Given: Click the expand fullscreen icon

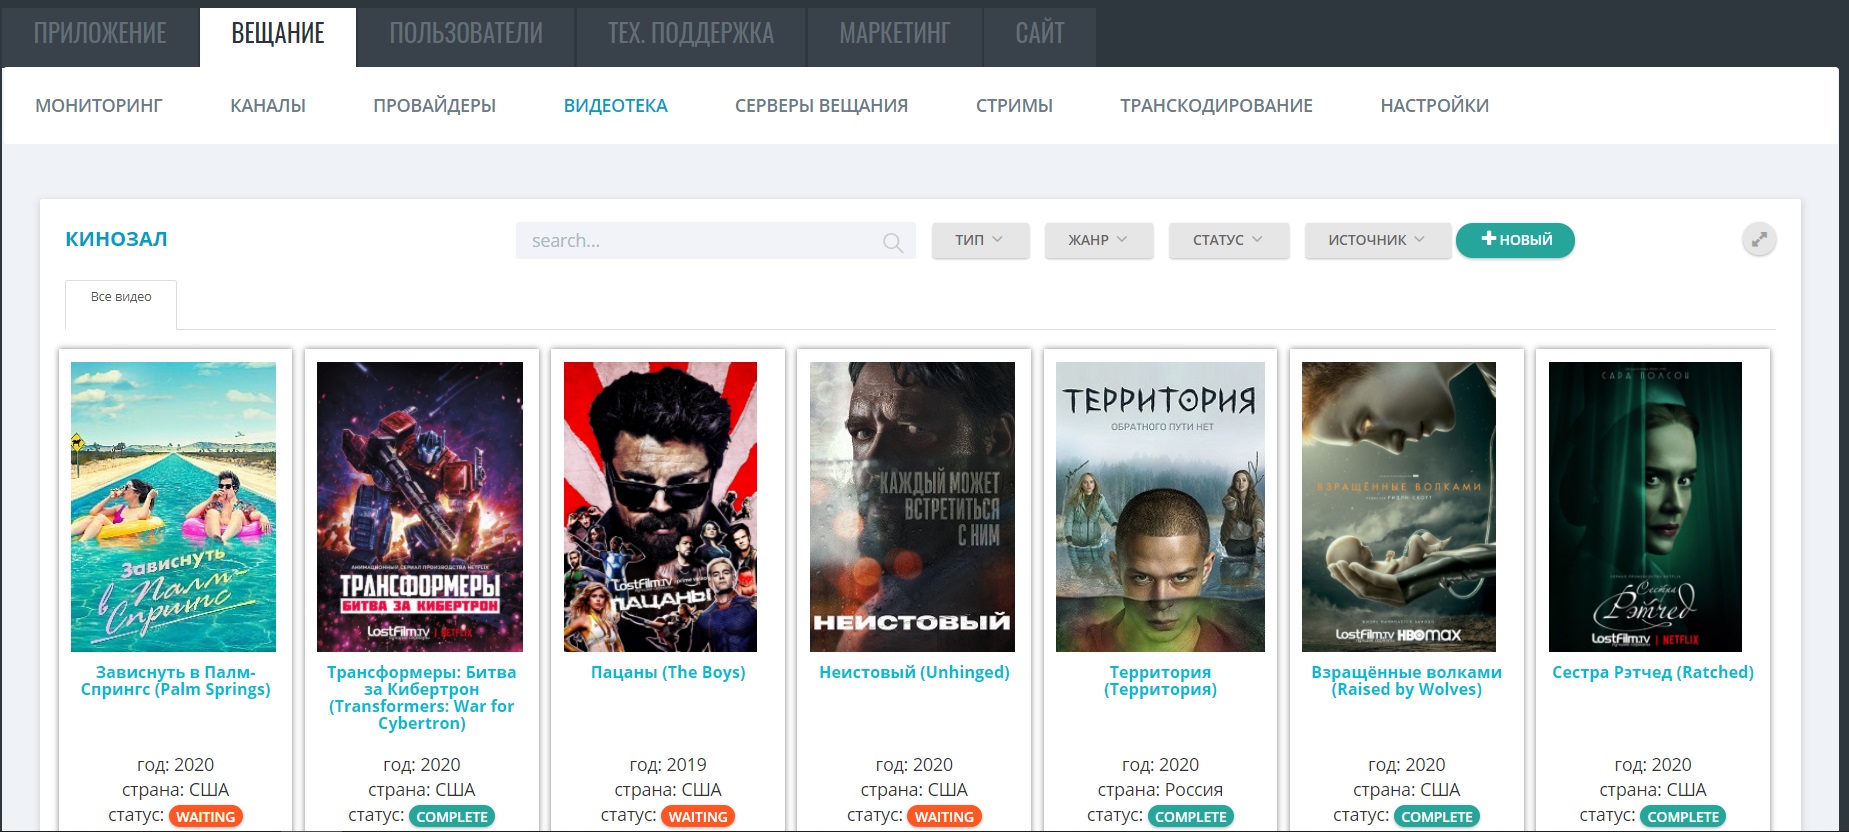Looking at the screenshot, I should (1758, 240).
